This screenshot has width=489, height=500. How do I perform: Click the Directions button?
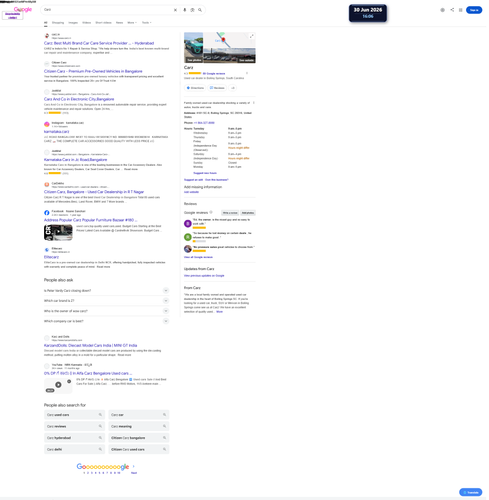195,88
